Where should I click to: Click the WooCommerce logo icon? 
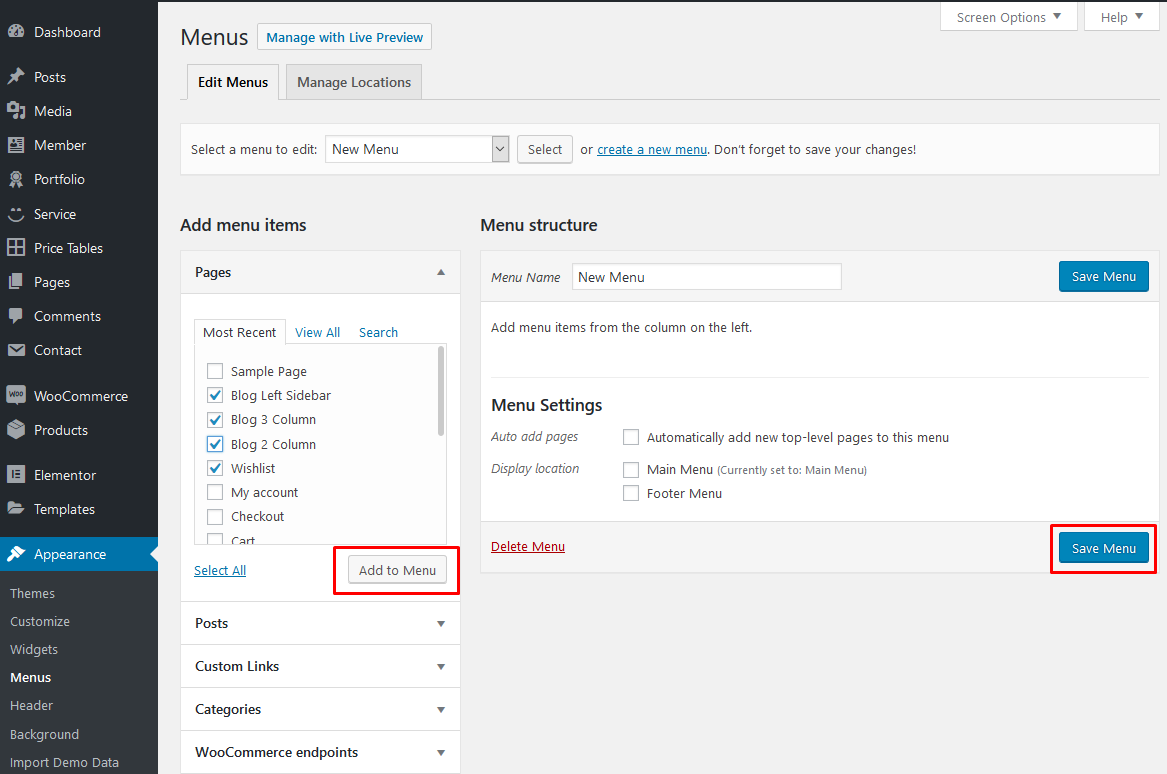click(16, 396)
